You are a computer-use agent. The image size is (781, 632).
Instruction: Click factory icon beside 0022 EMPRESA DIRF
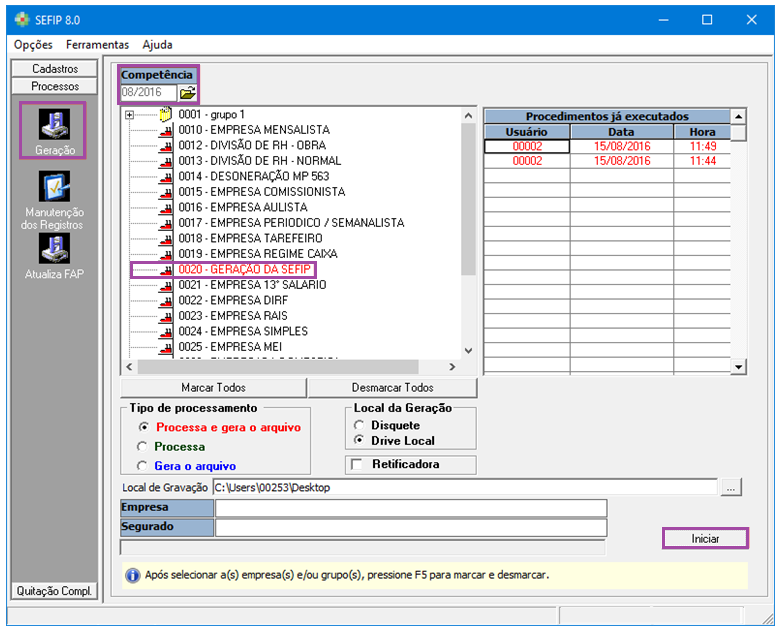click(x=166, y=301)
